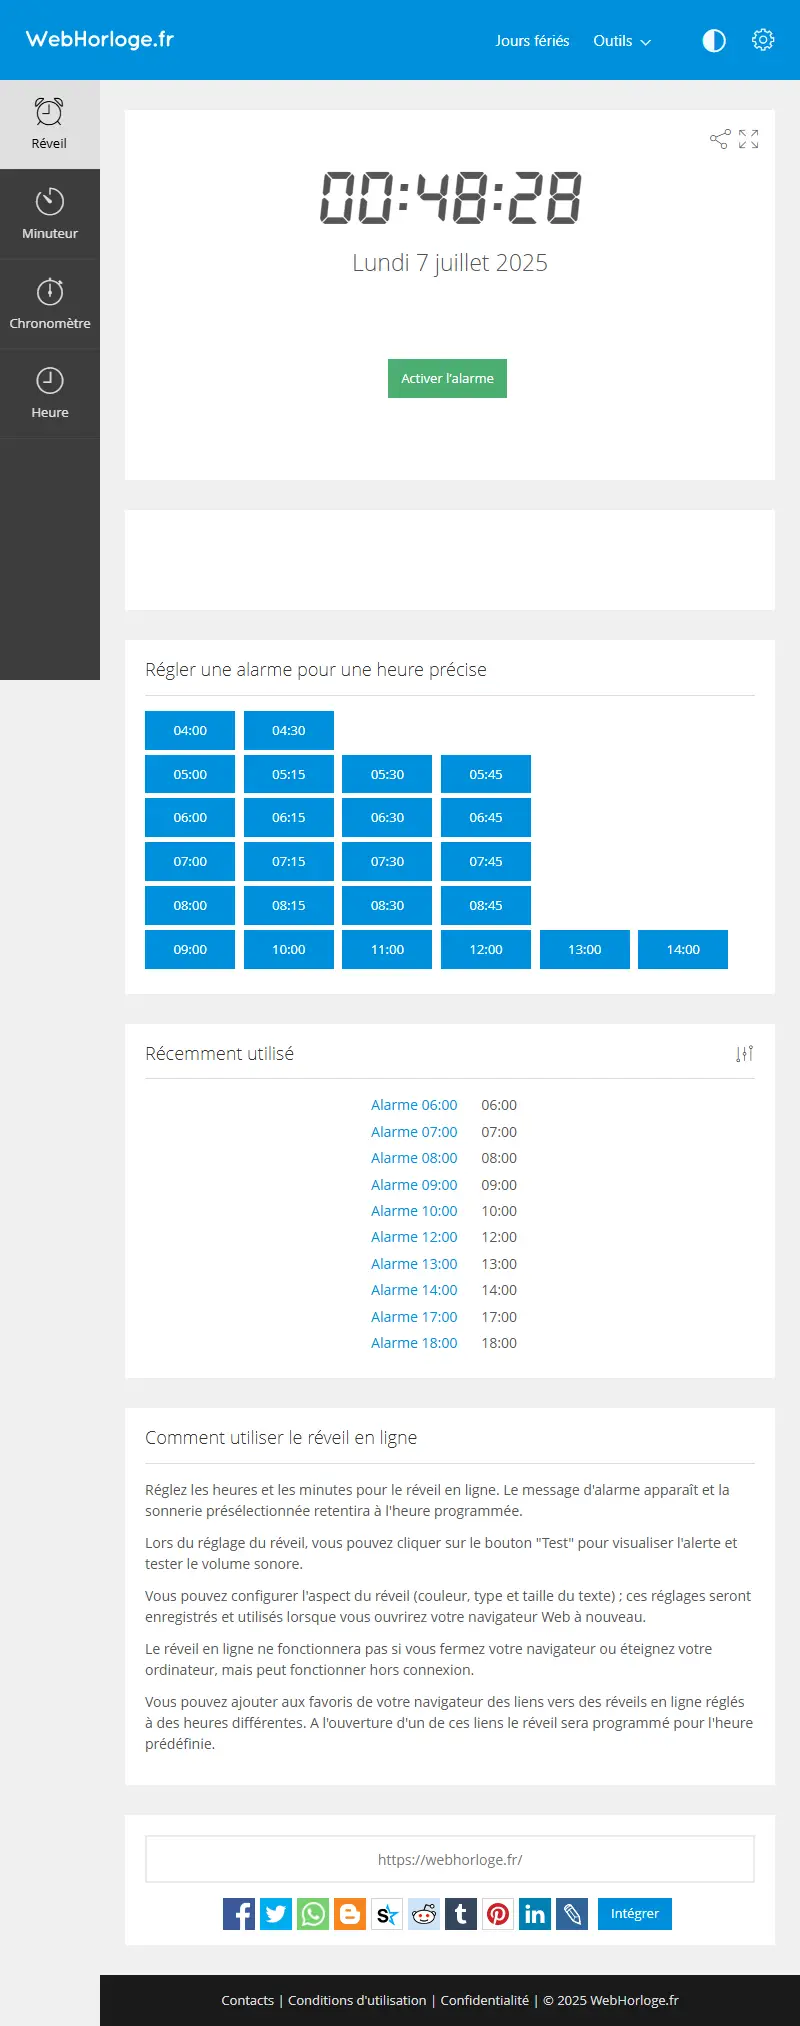This screenshot has height=2026, width=800.
Task: Click the digital clock time display
Action: click(450, 197)
